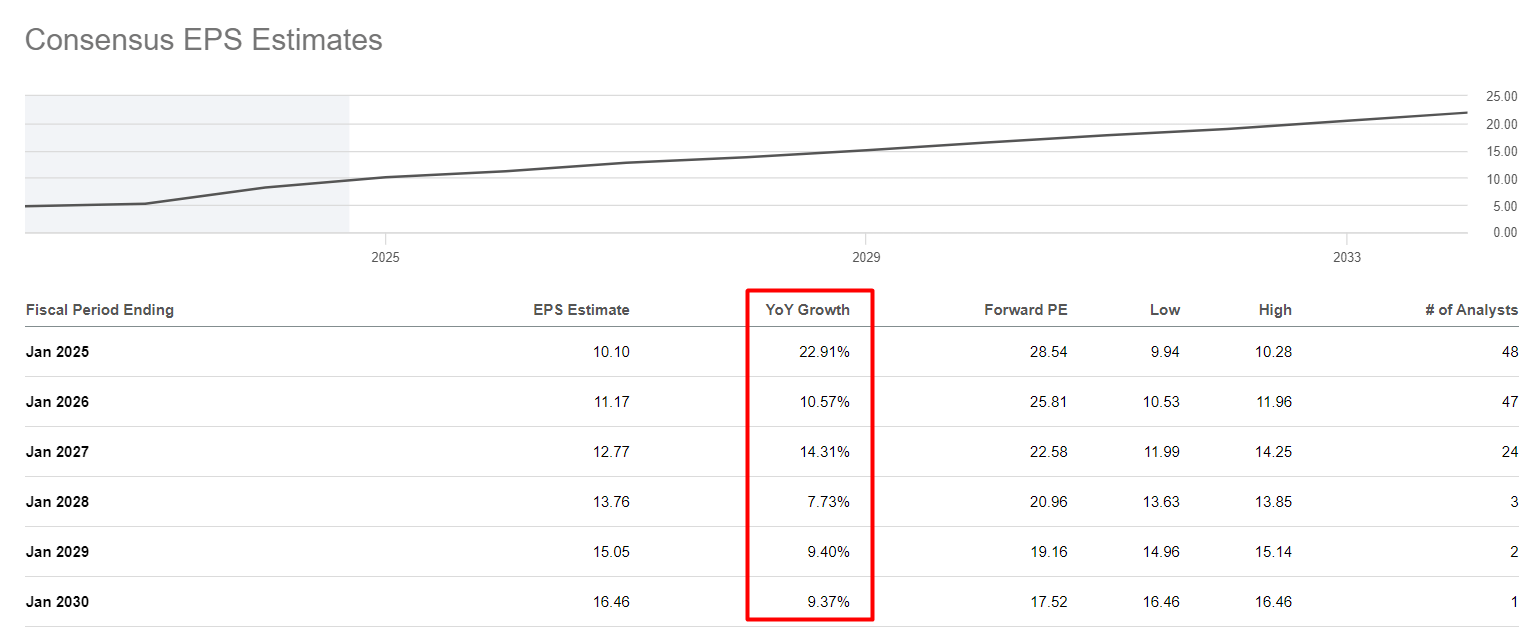Click the Jan 2027 fiscal period
1539x630 pixels.
point(57,452)
